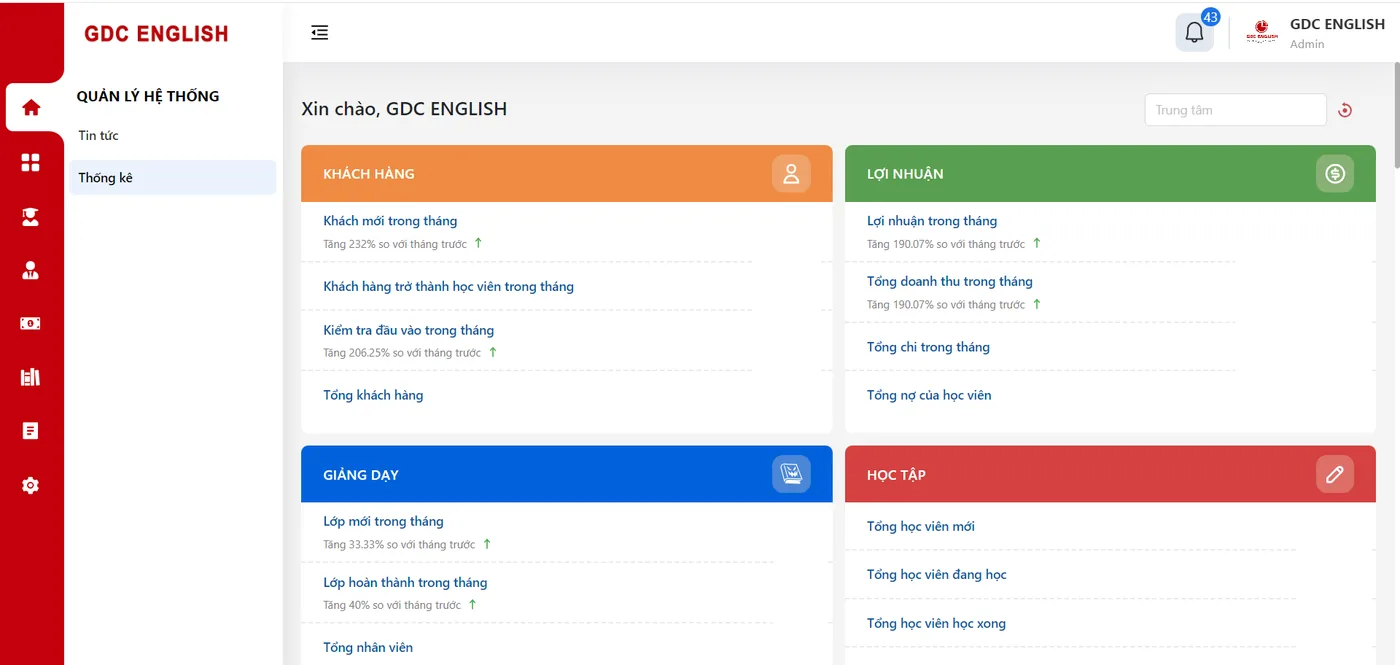Click Tổng nhân viên
1400x665 pixels.
tap(368, 647)
